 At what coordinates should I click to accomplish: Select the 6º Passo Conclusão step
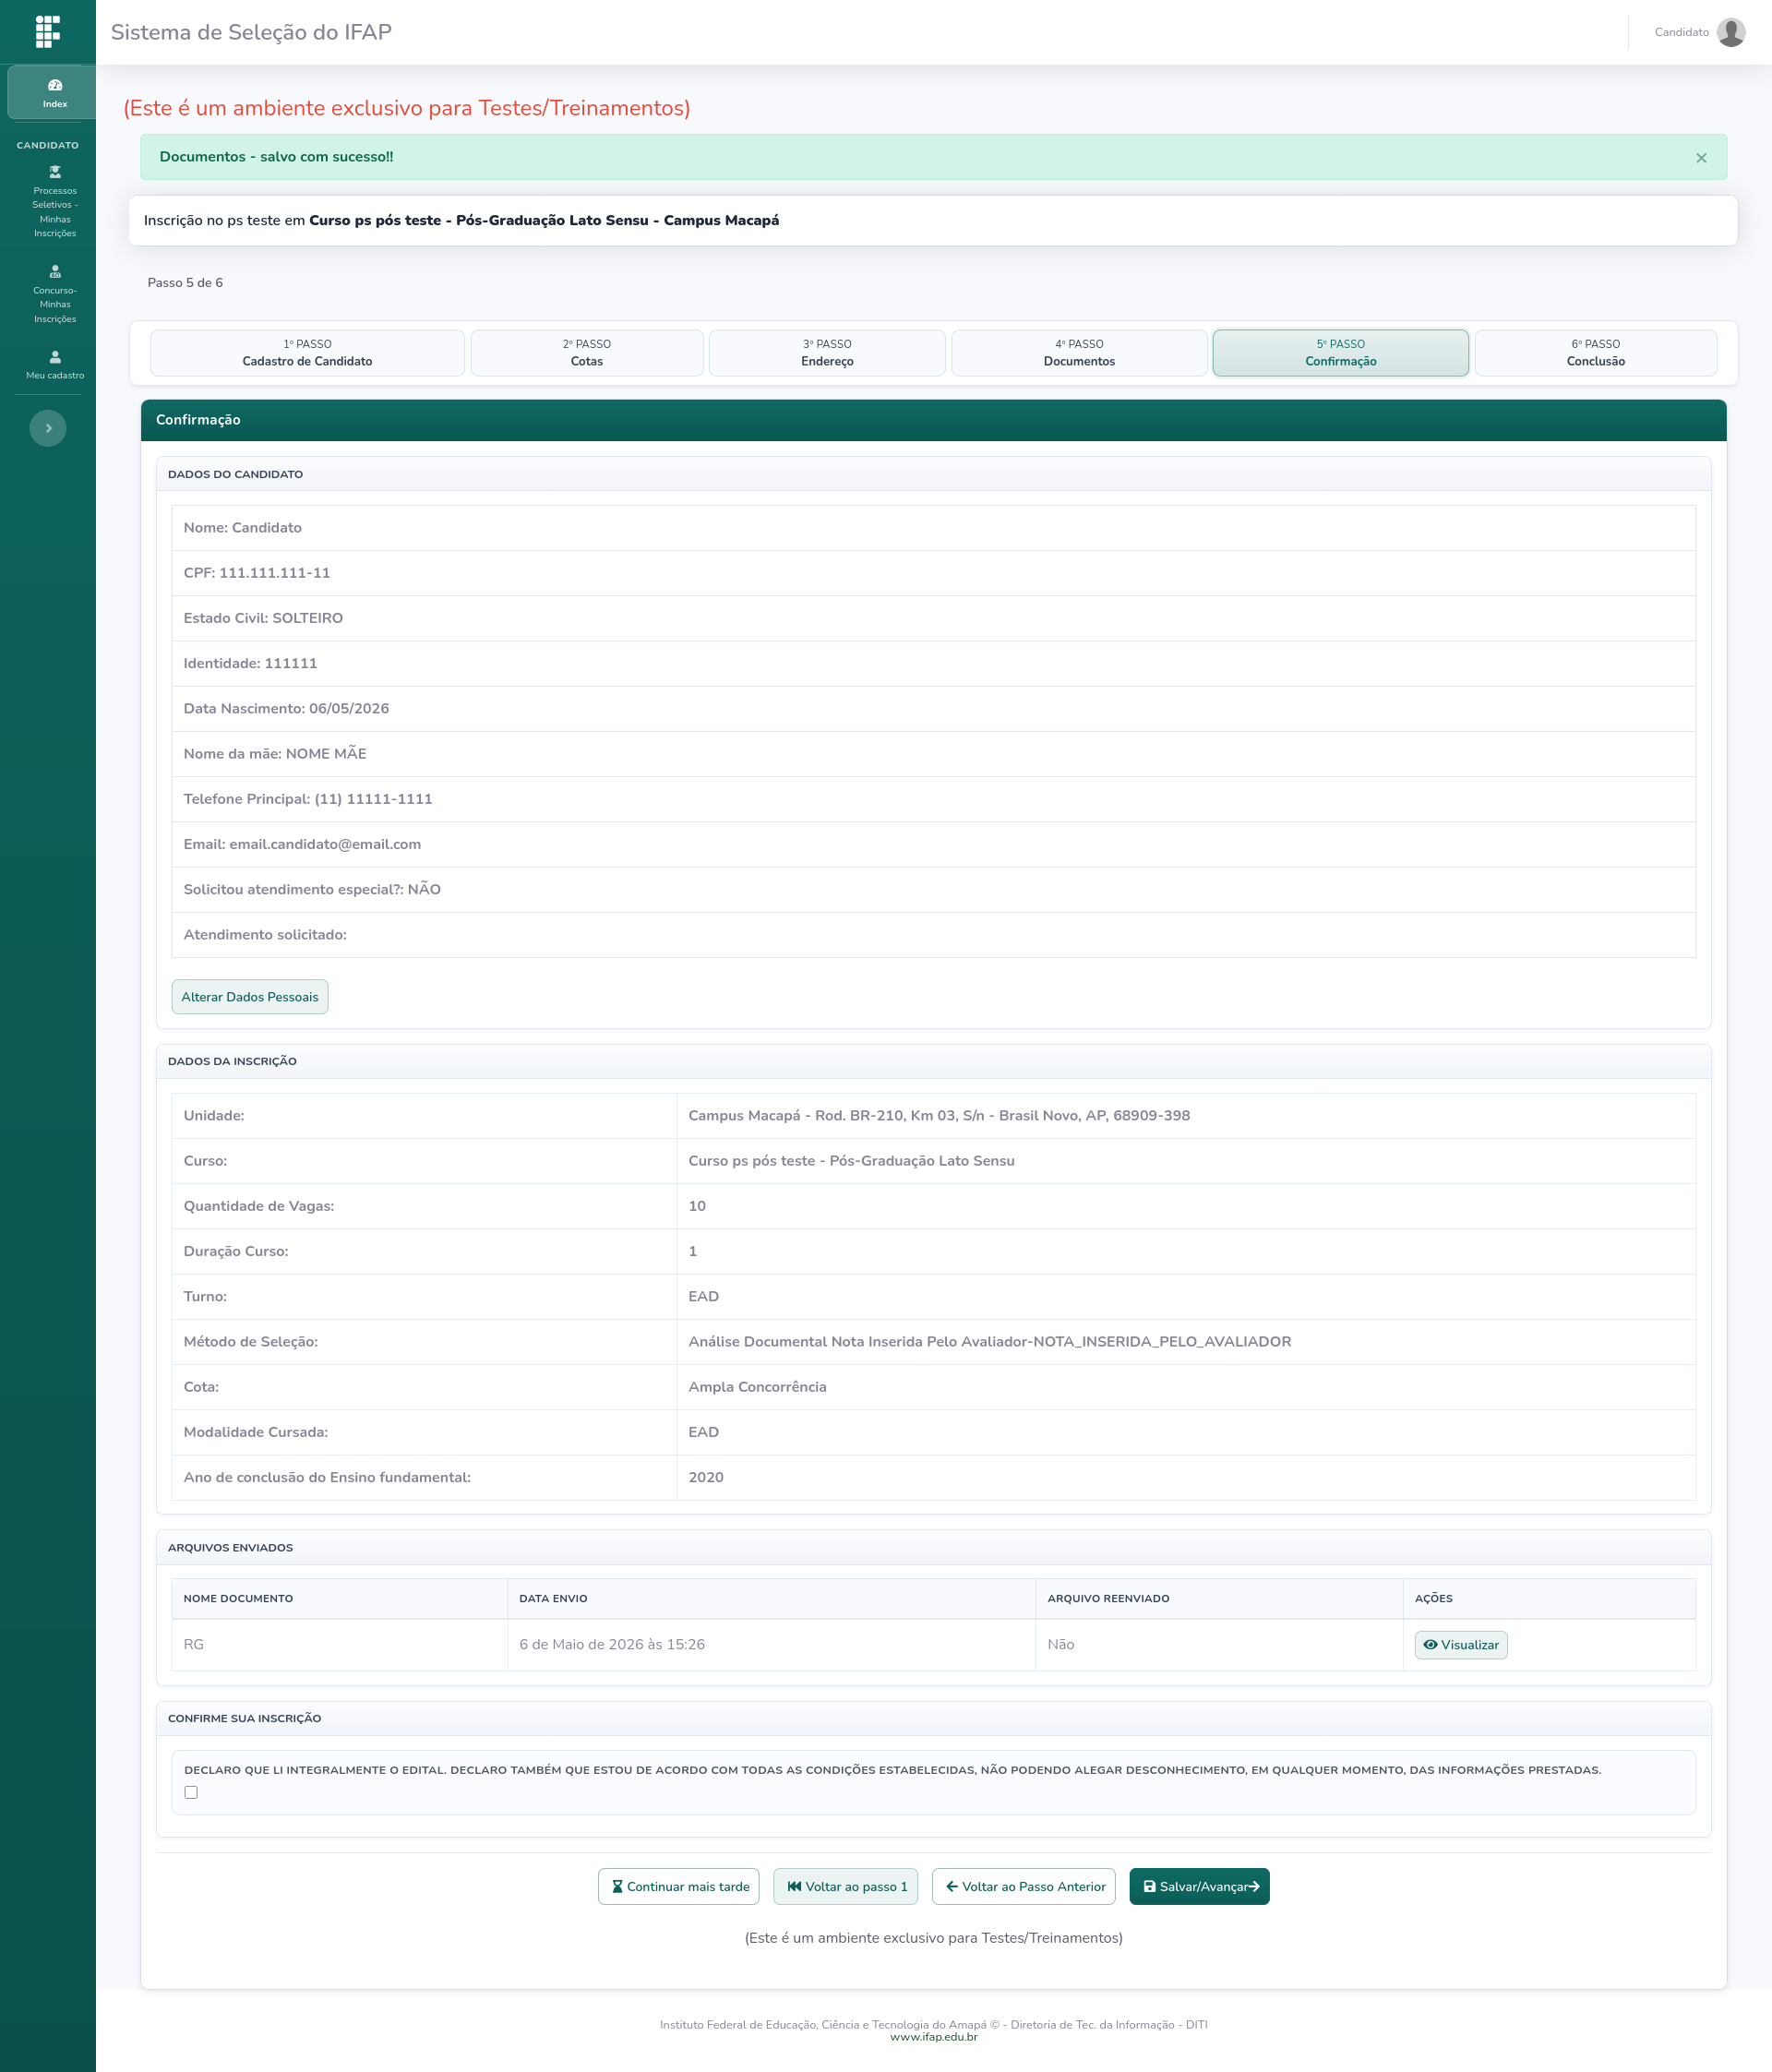click(x=1595, y=353)
